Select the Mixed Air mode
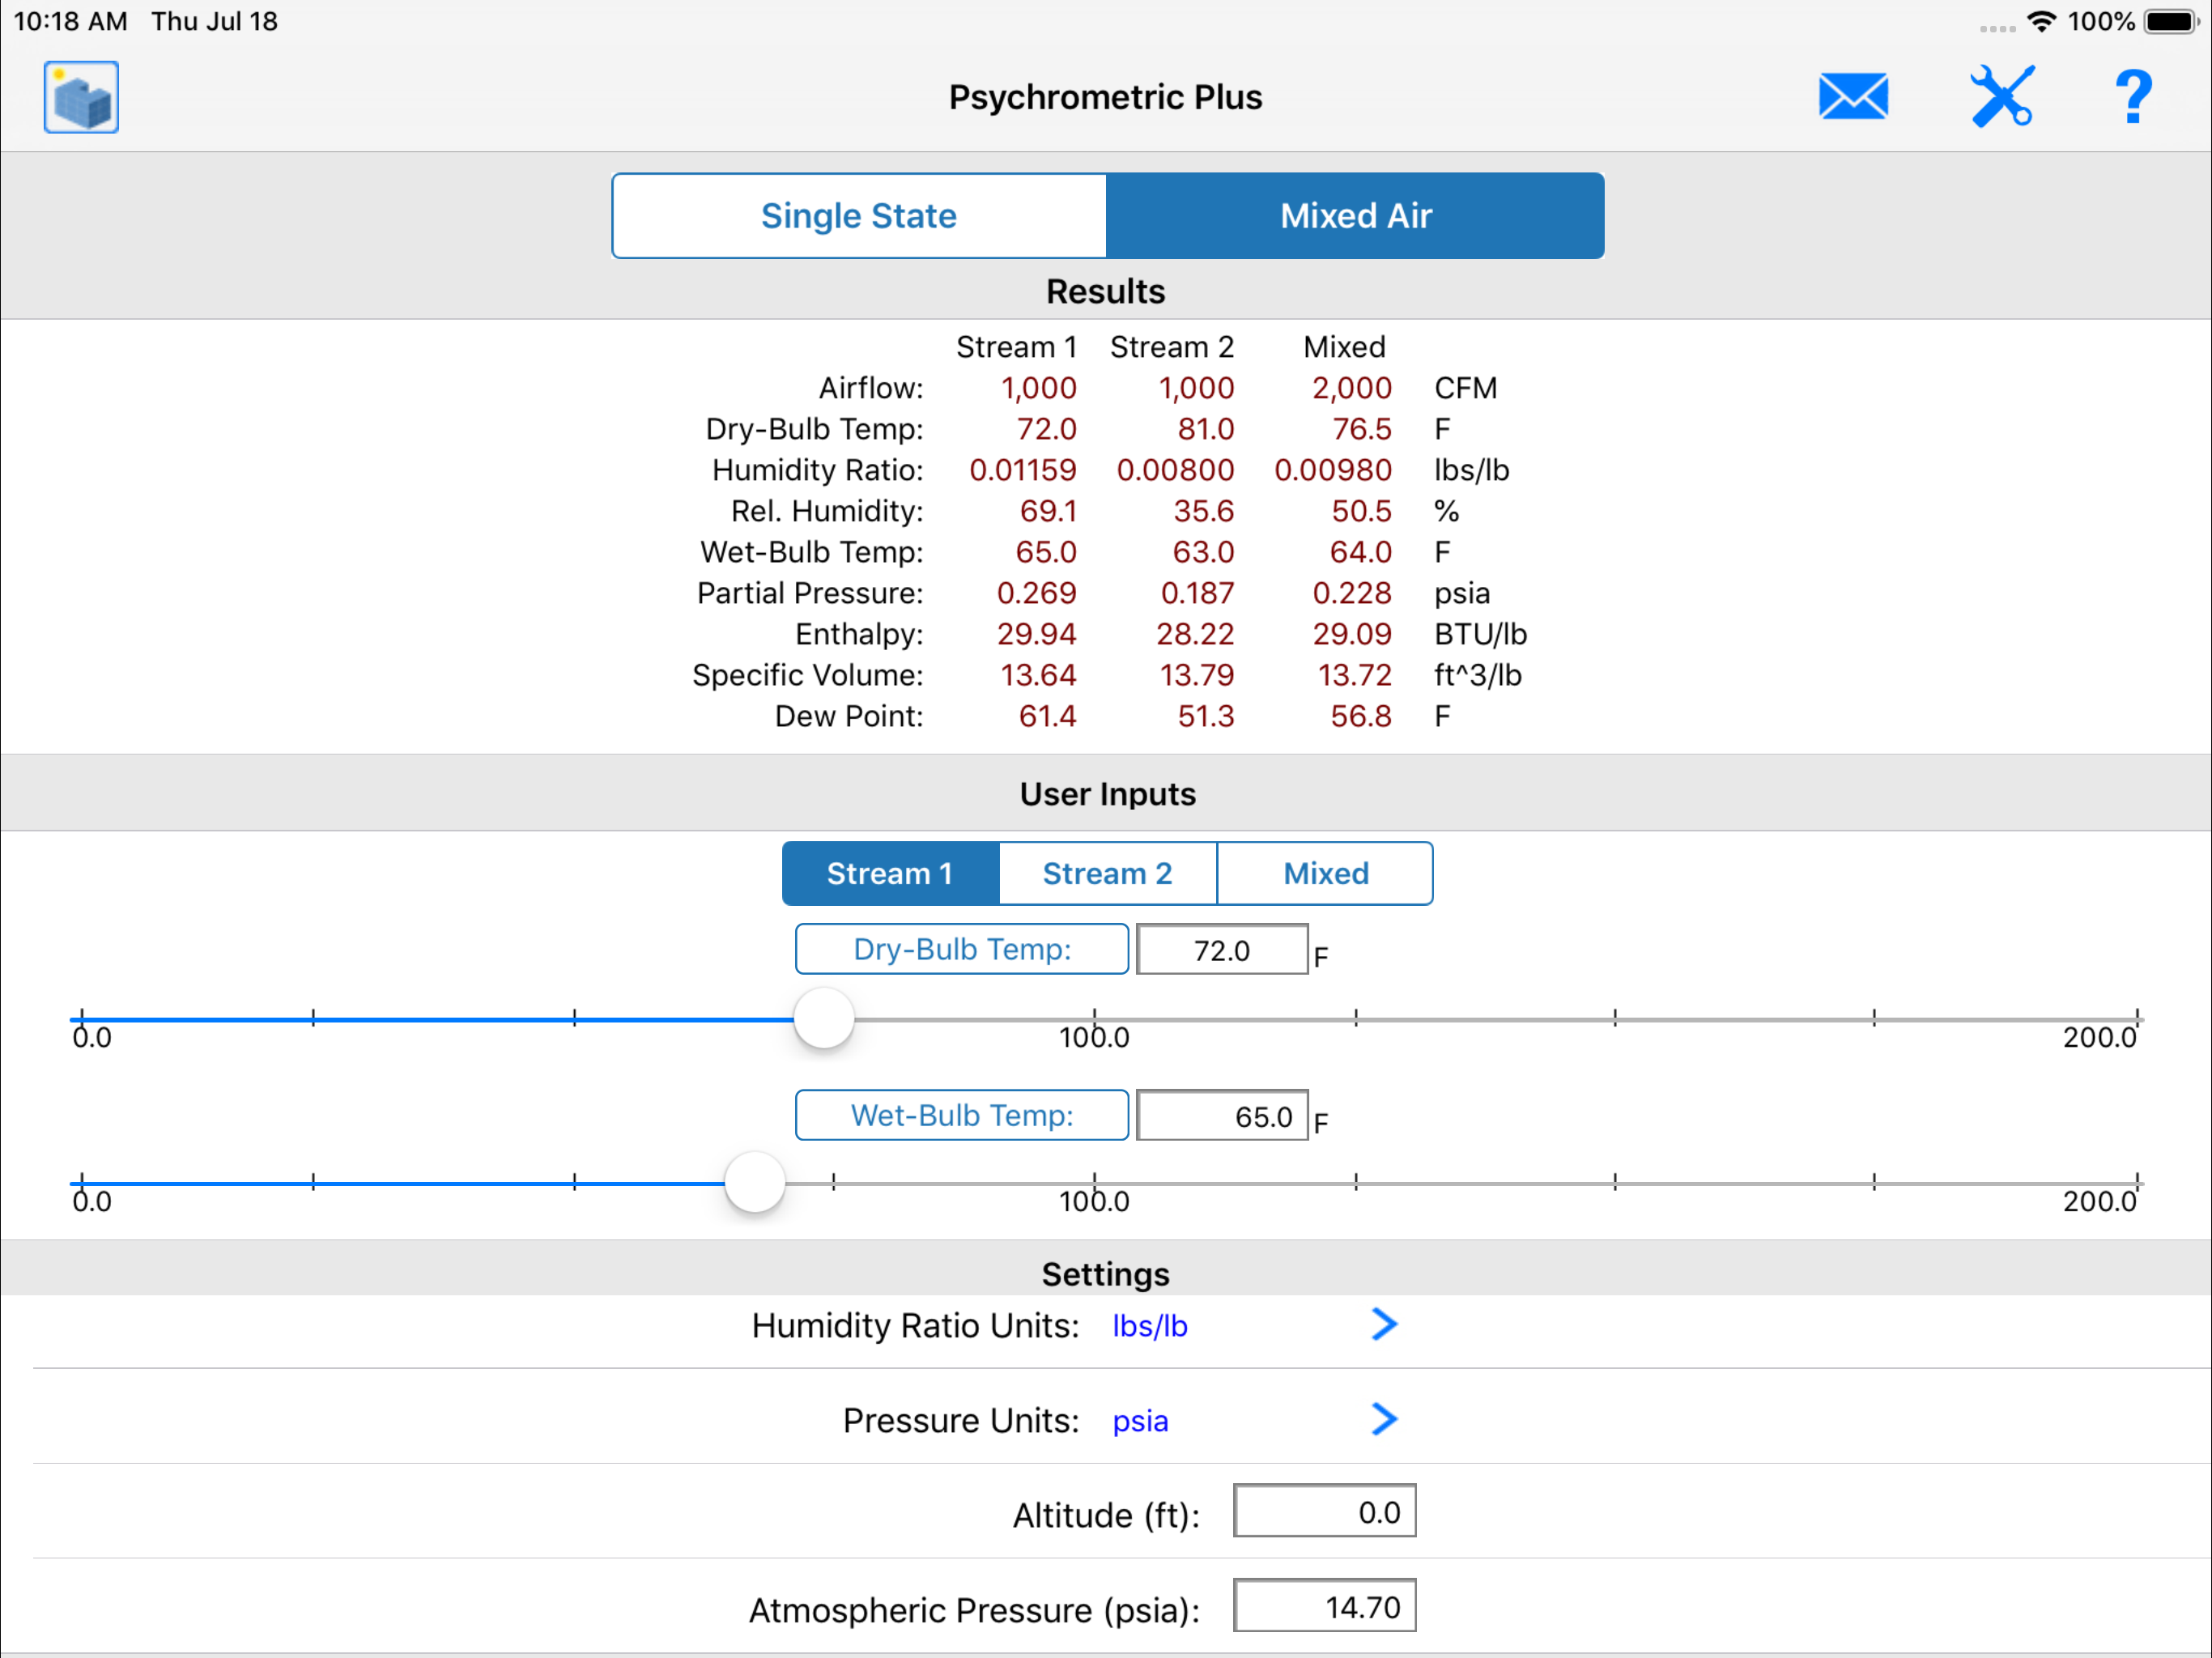 click(x=1355, y=216)
